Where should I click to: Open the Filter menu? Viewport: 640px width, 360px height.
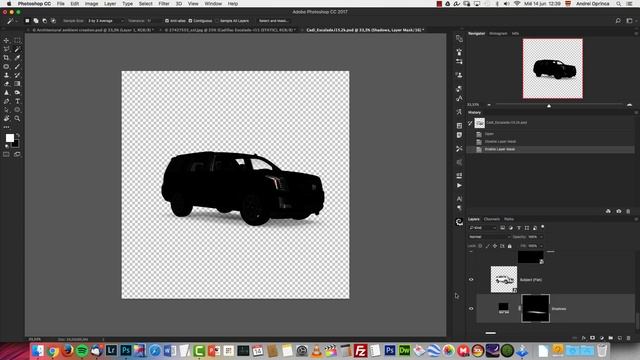click(164, 4)
